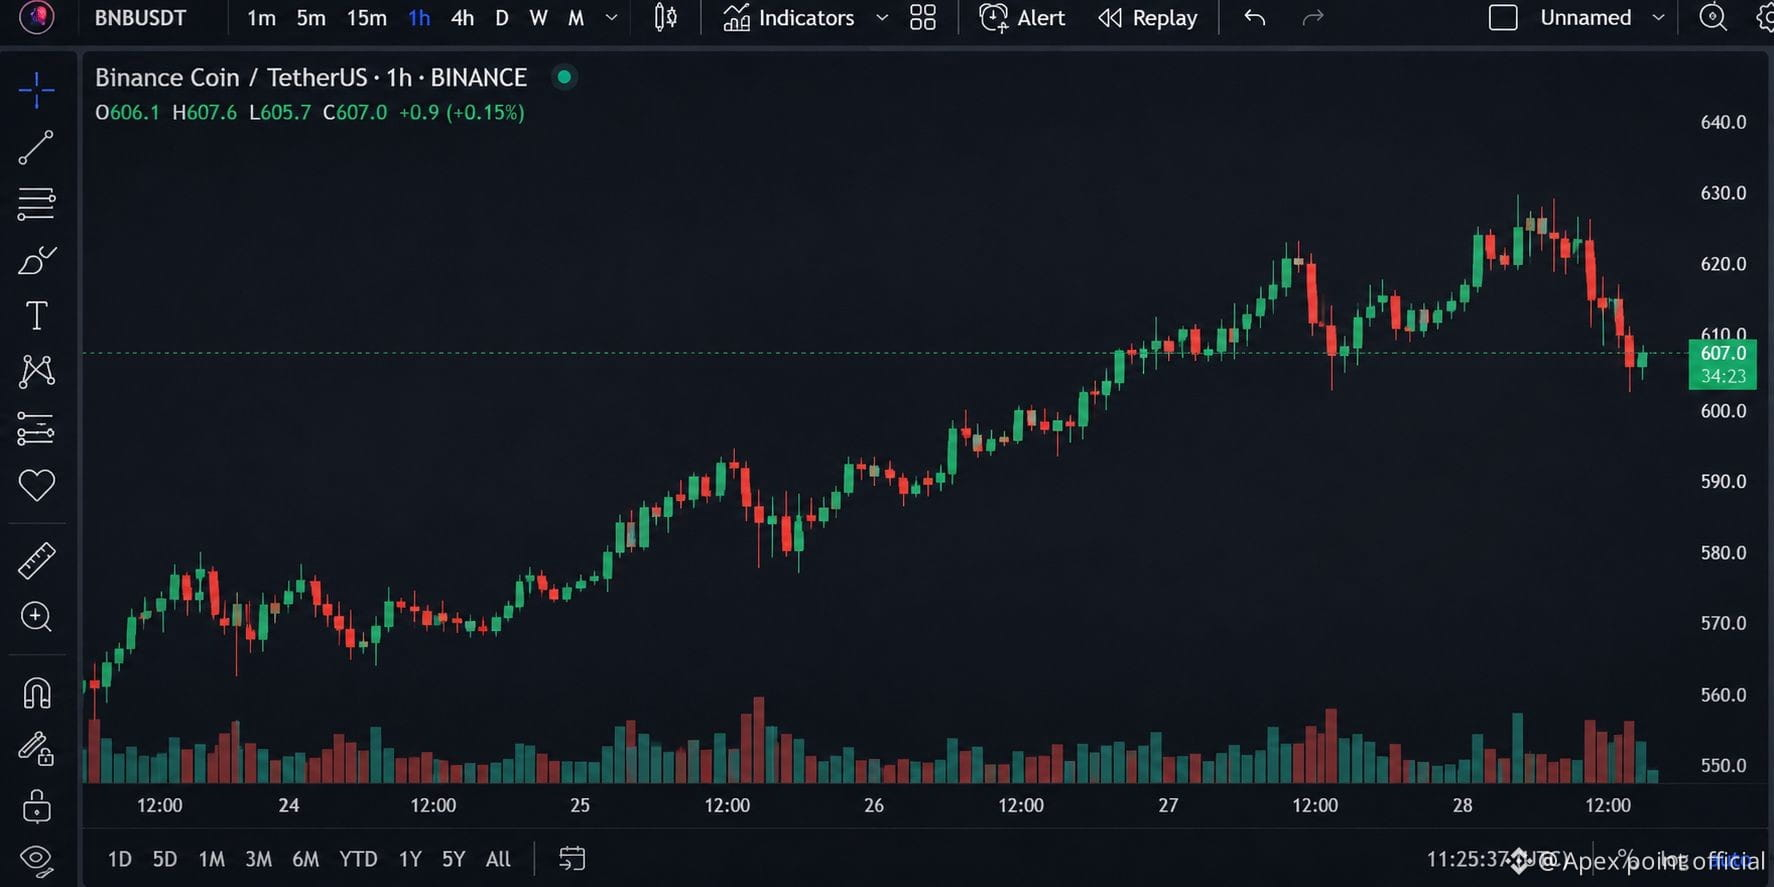Set the 5D date range

coord(165,859)
